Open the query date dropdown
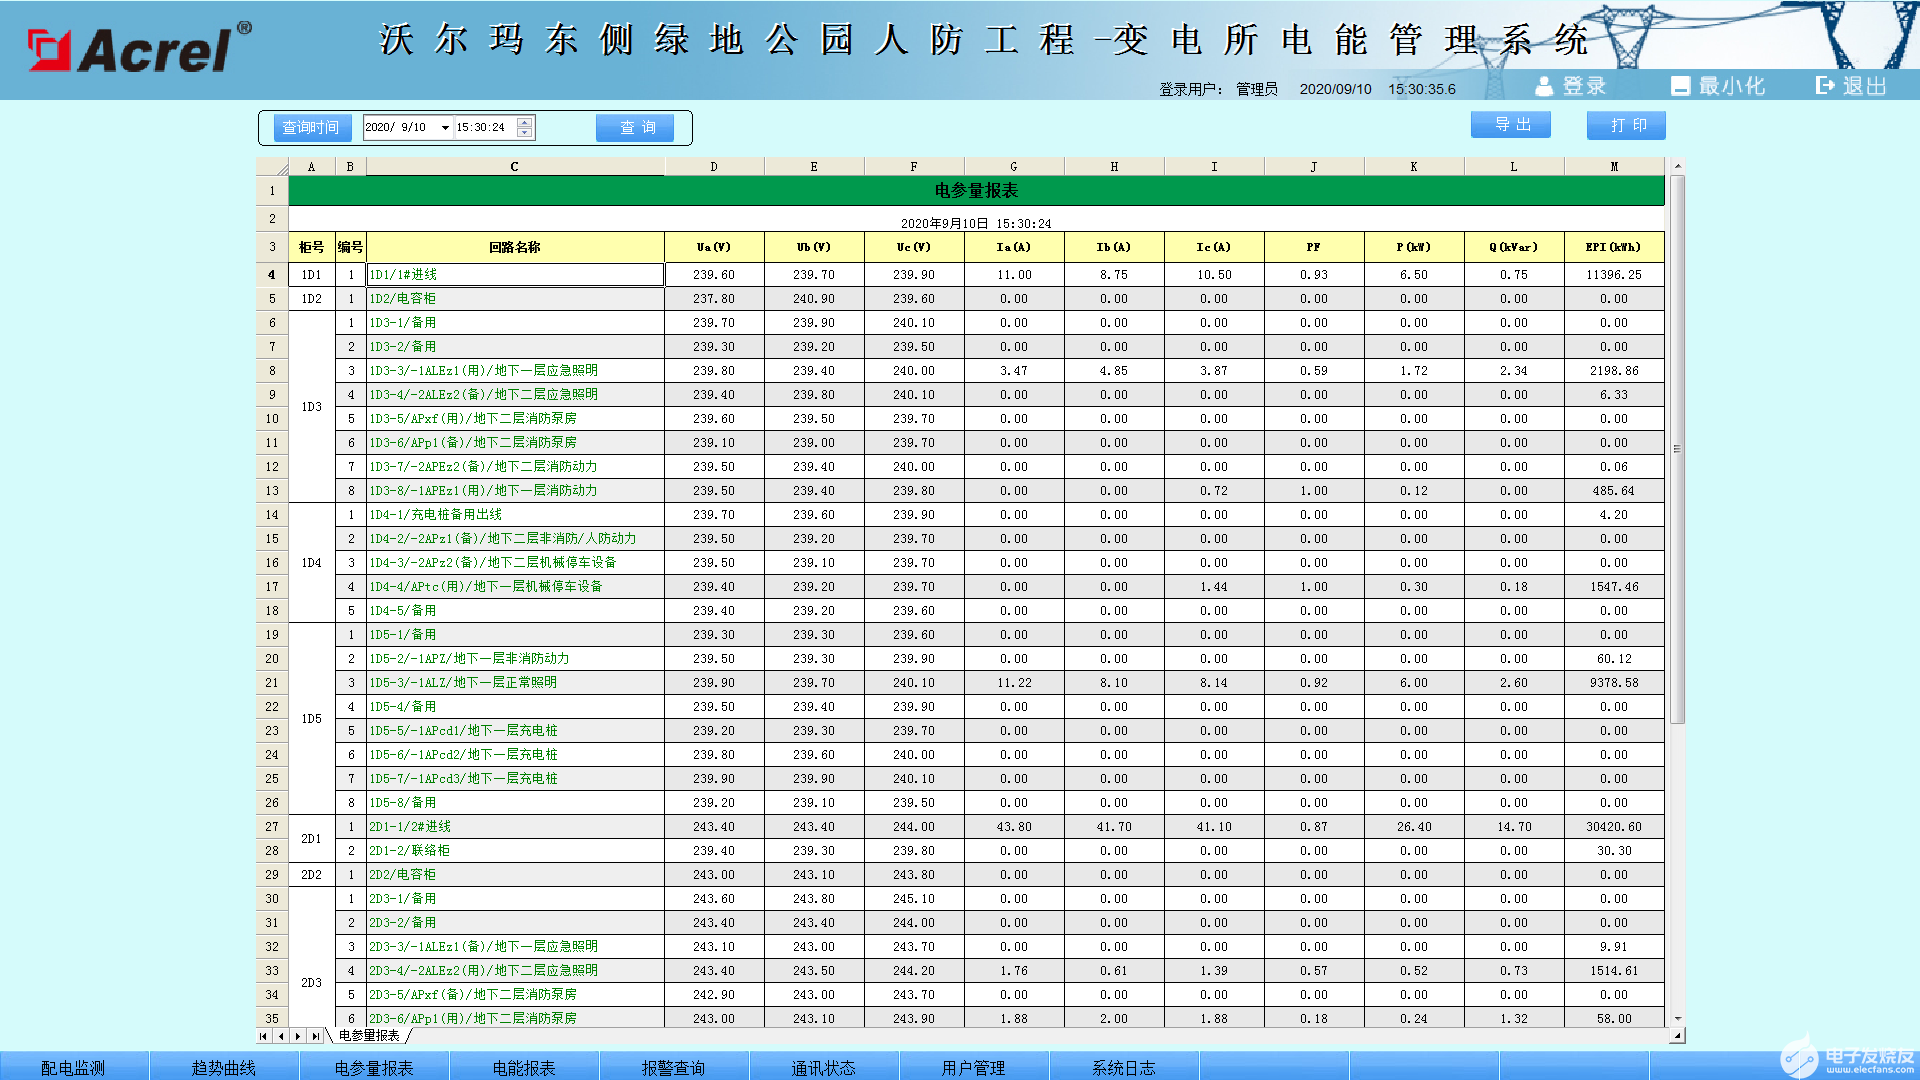 coord(445,128)
